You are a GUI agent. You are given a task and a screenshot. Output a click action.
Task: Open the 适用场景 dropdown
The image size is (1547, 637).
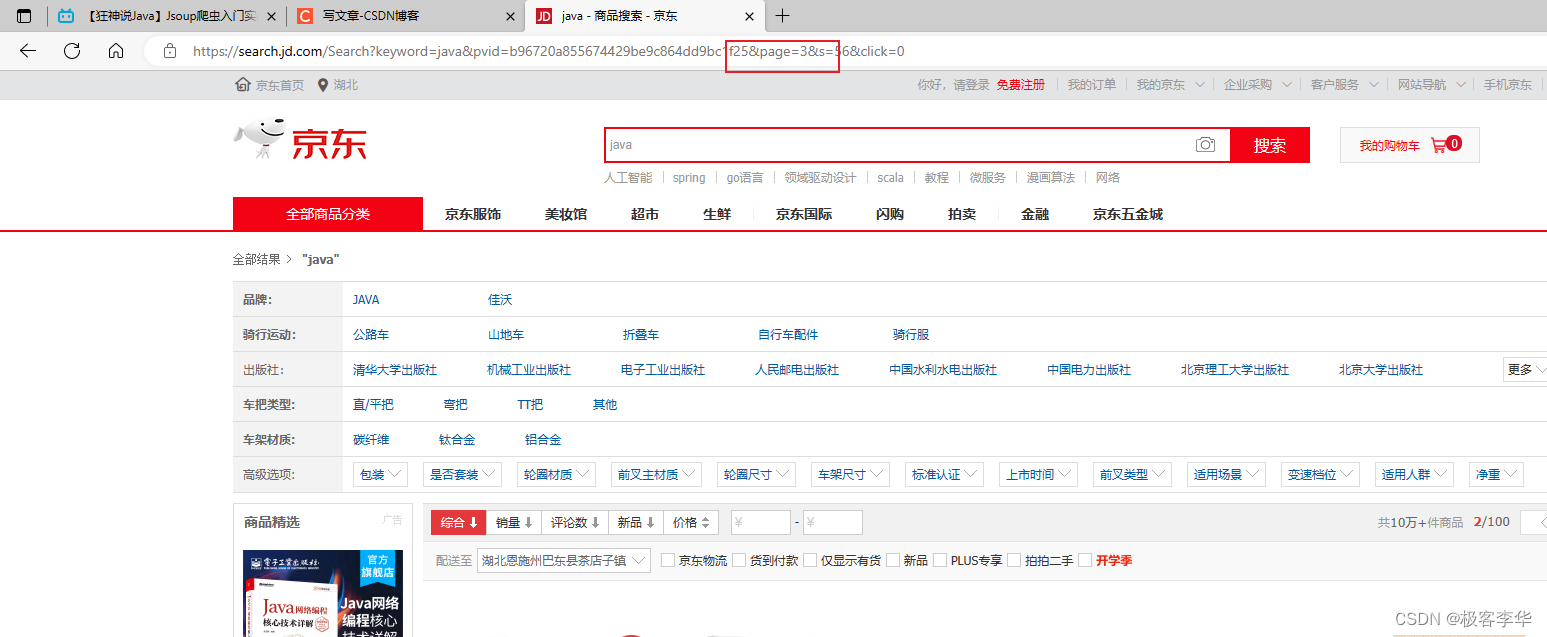click(x=1227, y=474)
